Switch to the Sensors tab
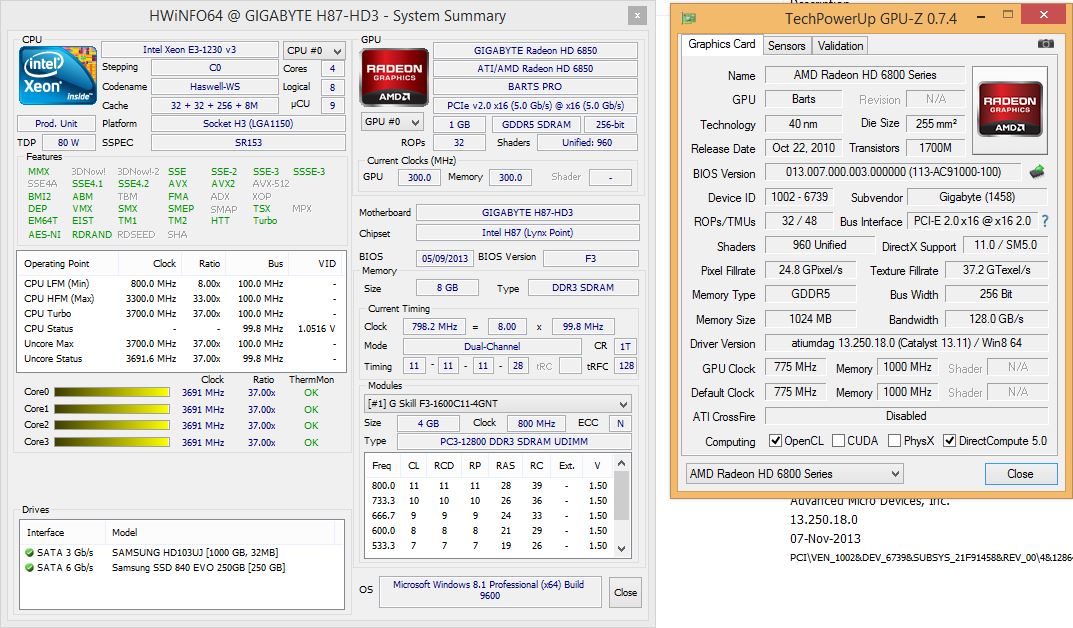The height and width of the screenshot is (628, 1073). [786, 46]
